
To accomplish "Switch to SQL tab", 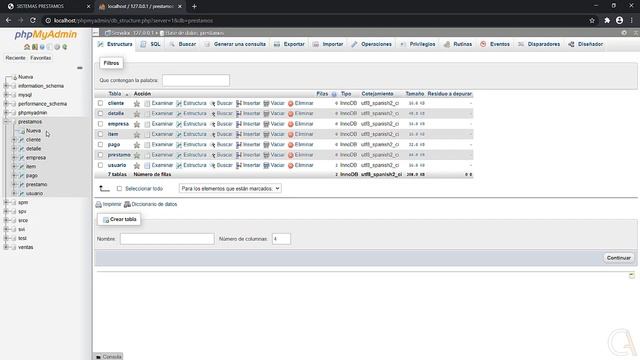I will tap(151, 44).
